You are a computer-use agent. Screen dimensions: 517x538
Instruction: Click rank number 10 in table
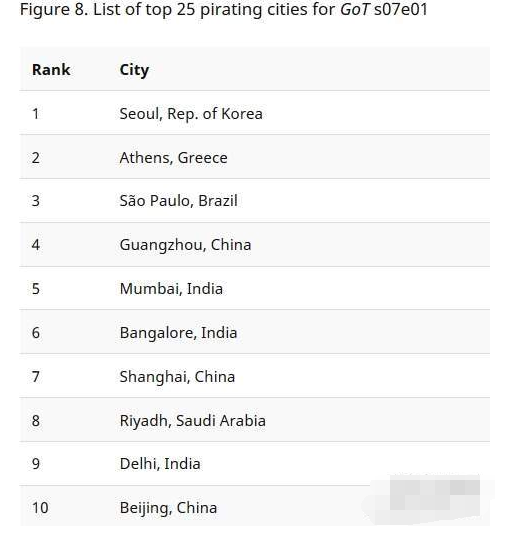40,508
